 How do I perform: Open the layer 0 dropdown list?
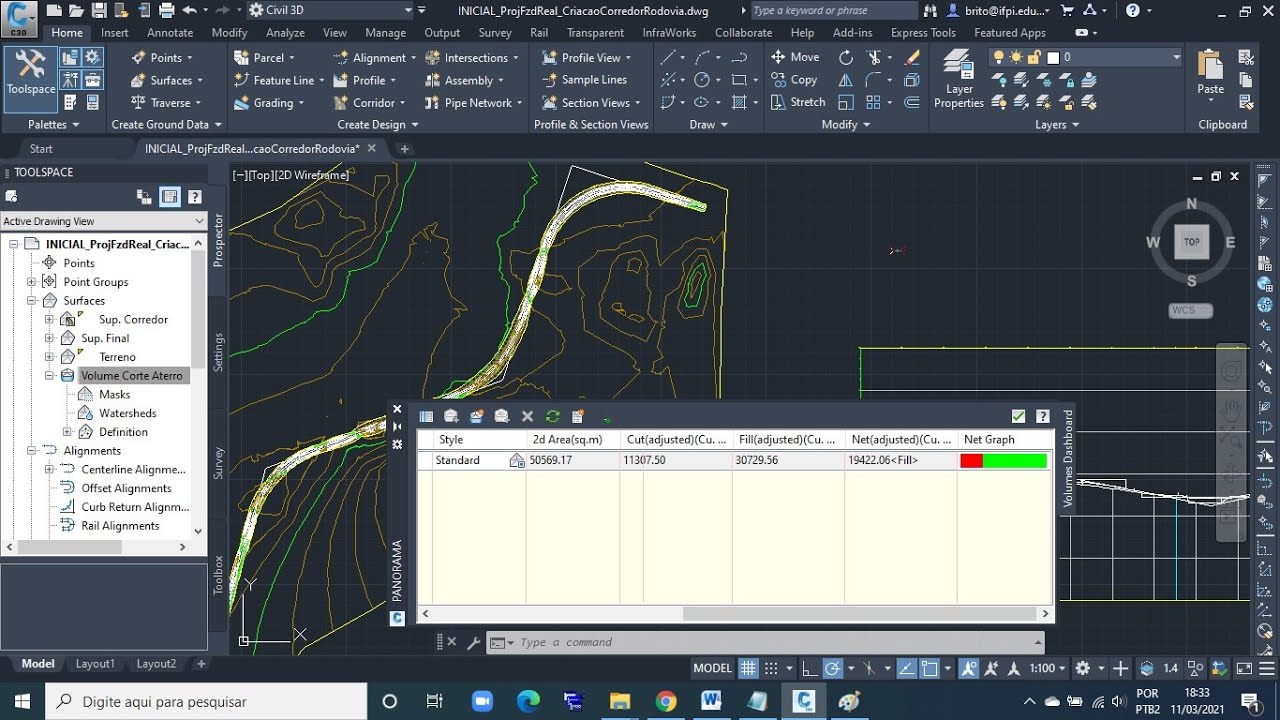click(1176, 57)
